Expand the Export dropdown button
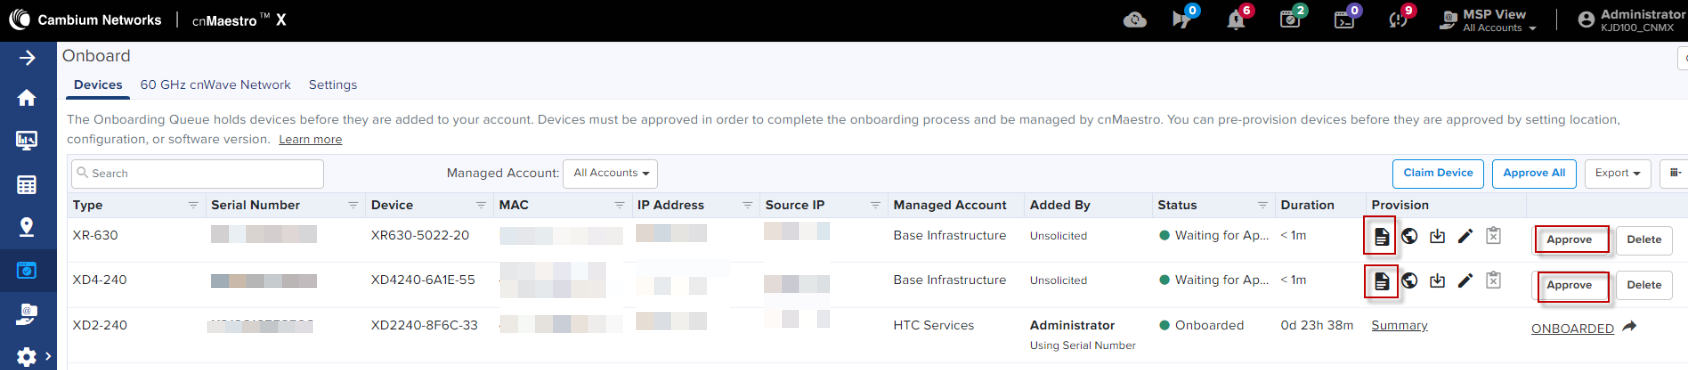 (x=1617, y=173)
